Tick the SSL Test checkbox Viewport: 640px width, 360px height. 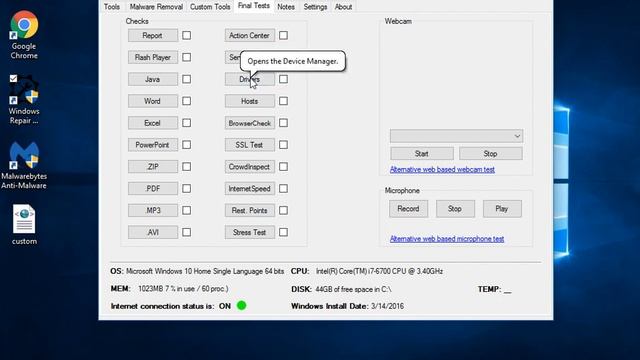click(283, 144)
